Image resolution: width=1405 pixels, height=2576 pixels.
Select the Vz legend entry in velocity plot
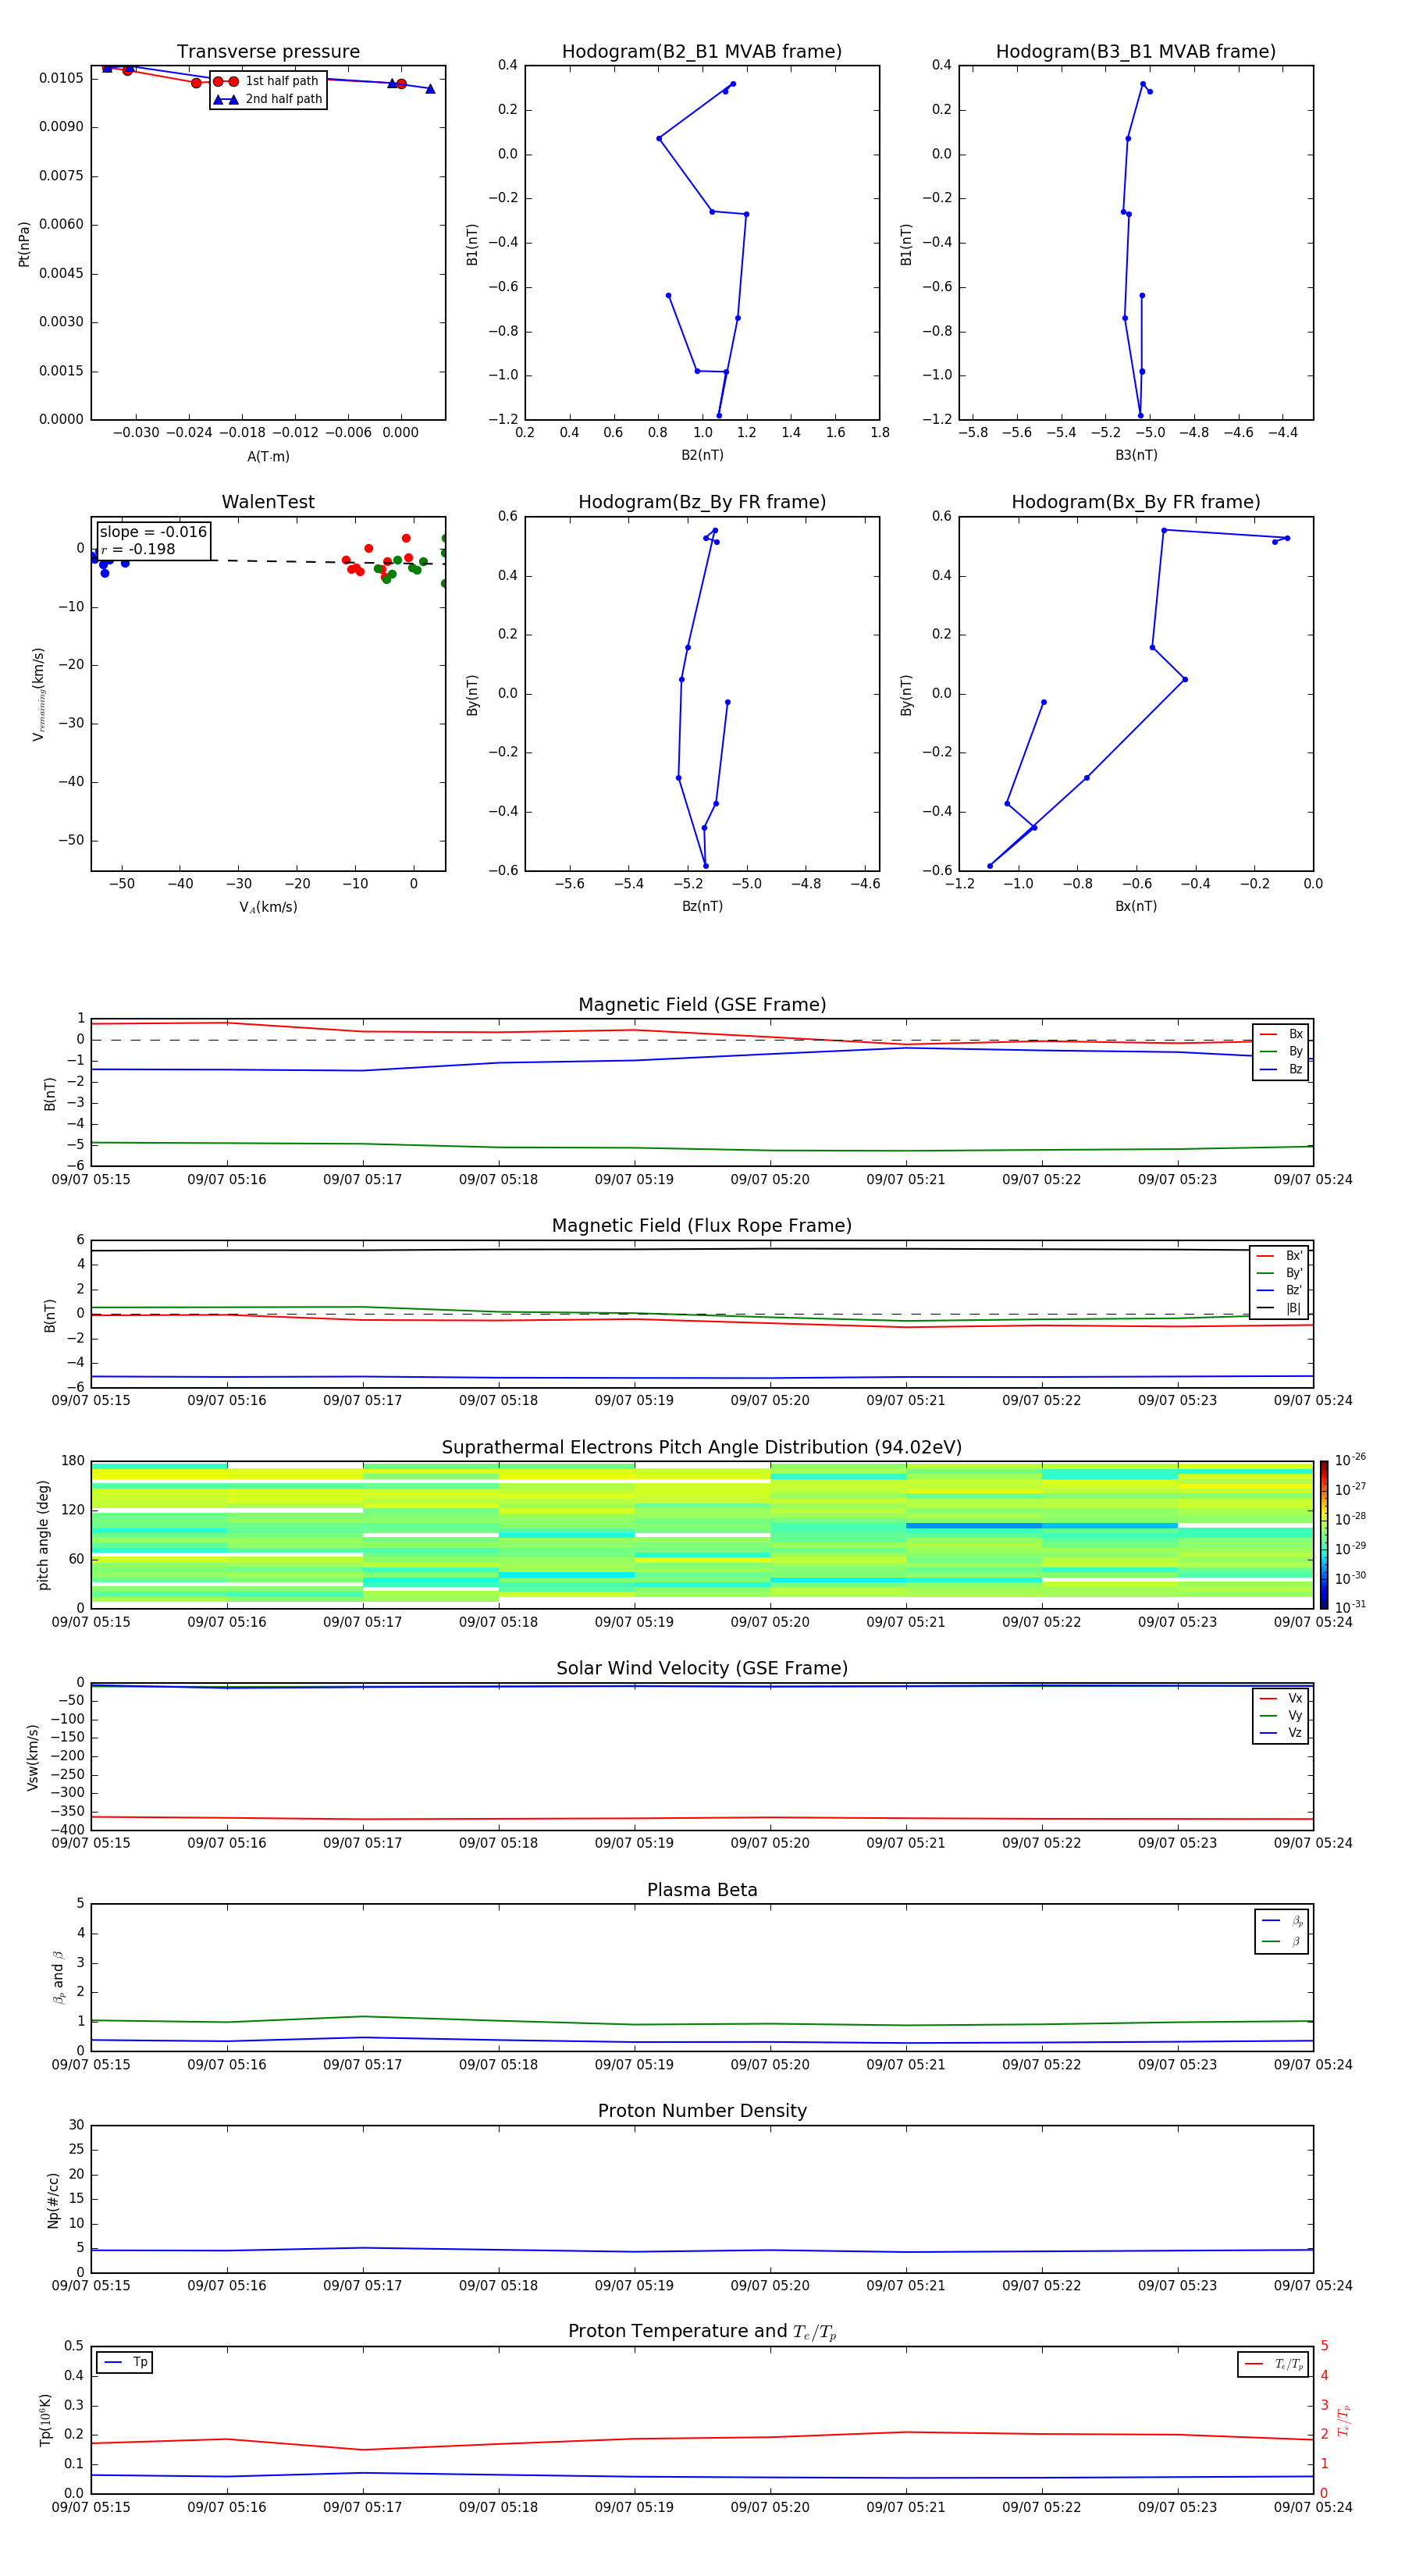click(1281, 1733)
